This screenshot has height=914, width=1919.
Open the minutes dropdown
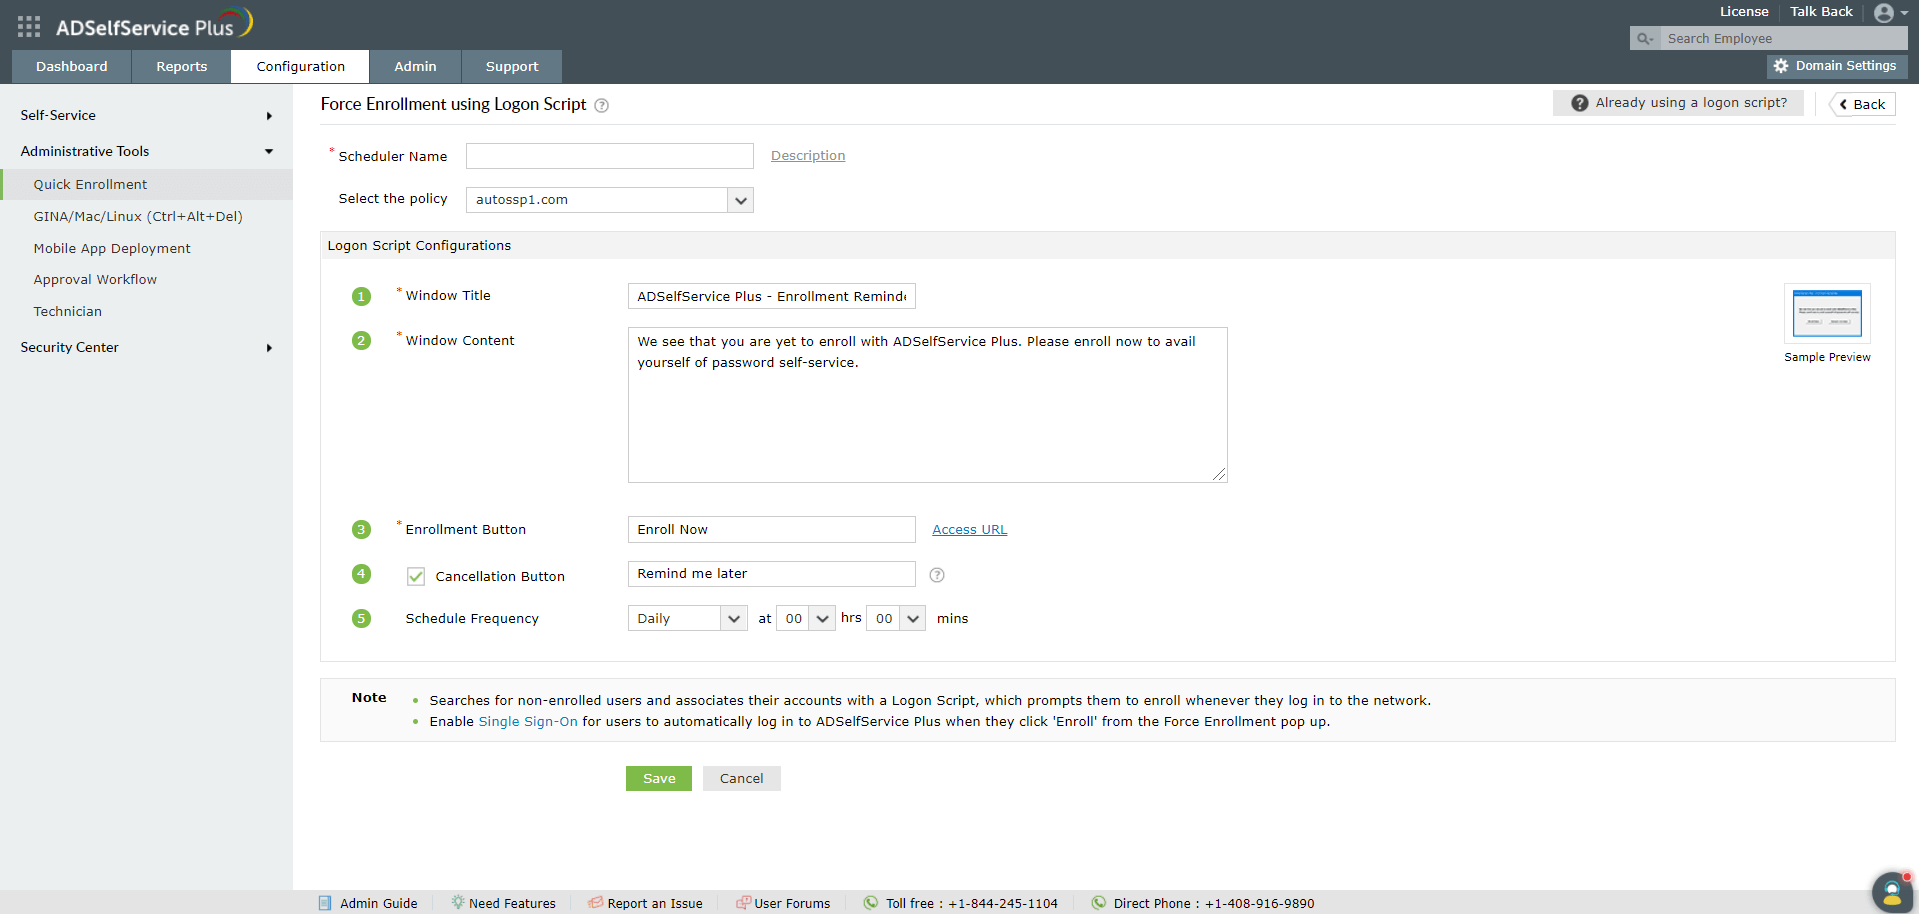(x=896, y=619)
